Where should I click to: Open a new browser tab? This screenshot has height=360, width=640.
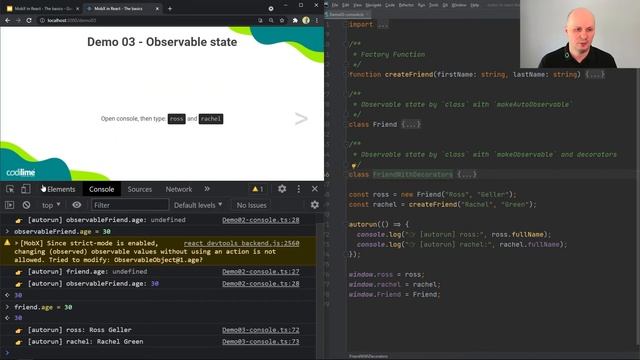click(170, 8)
